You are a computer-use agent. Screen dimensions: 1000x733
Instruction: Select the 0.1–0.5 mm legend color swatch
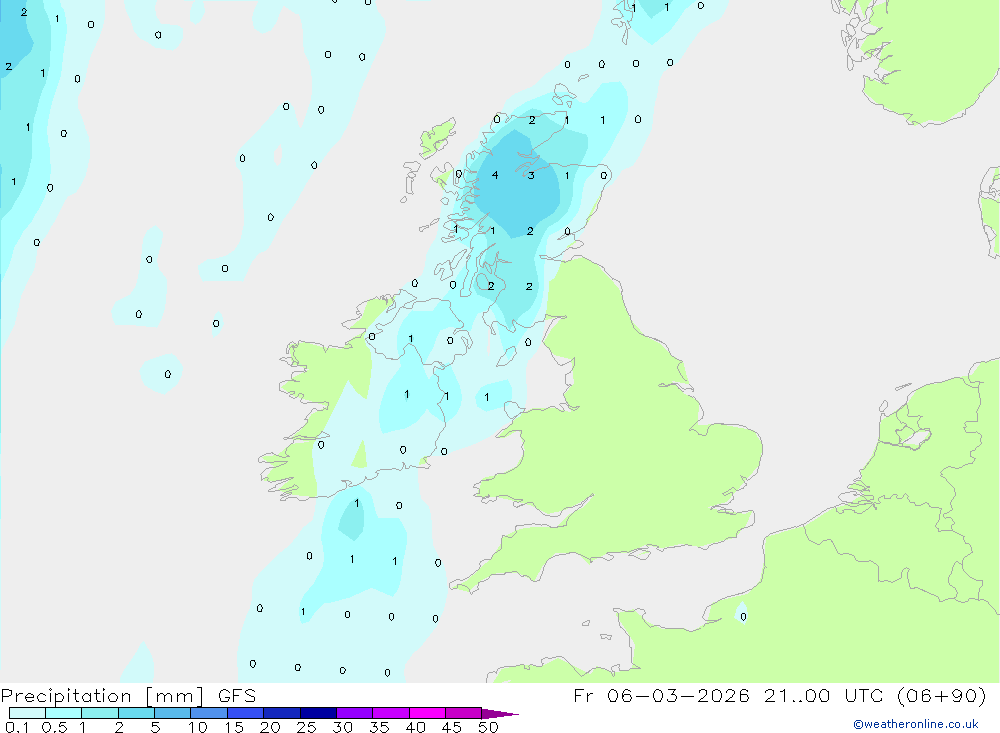pyautogui.click(x=27, y=713)
